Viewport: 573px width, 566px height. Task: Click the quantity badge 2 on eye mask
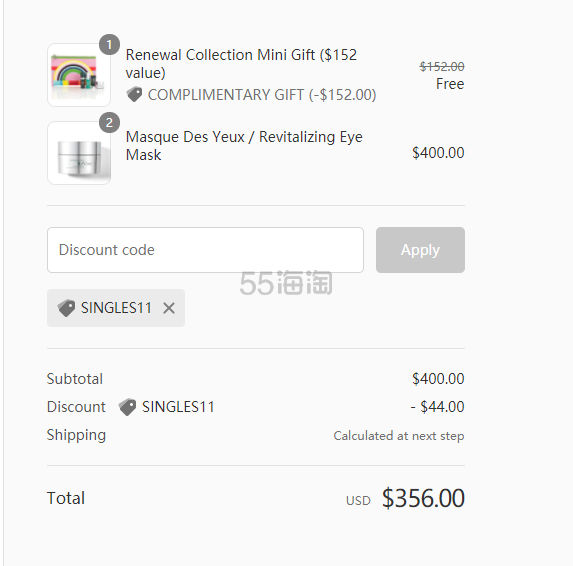click(x=109, y=123)
